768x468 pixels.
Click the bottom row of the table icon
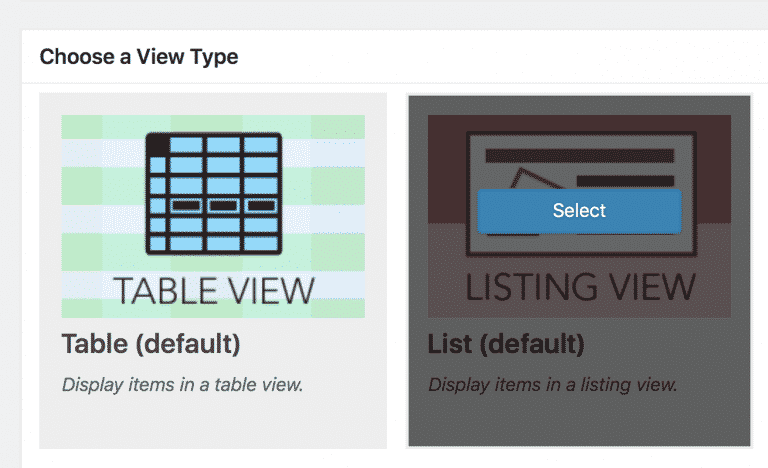click(214, 244)
